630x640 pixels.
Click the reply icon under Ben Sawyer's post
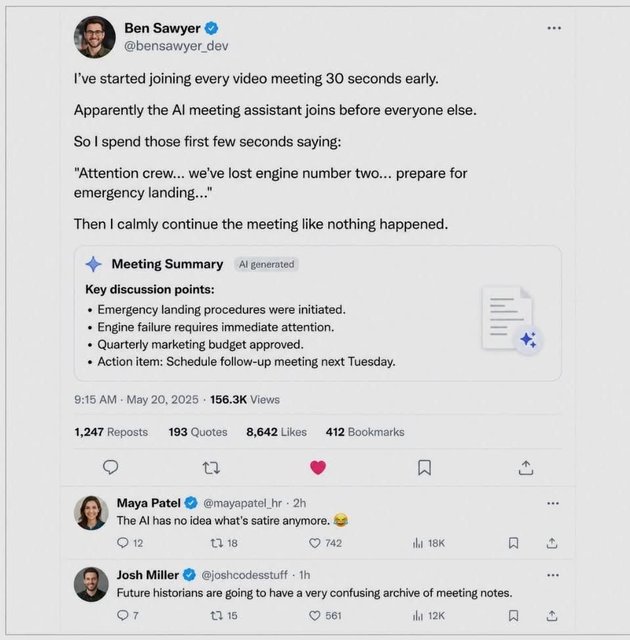point(111,467)
